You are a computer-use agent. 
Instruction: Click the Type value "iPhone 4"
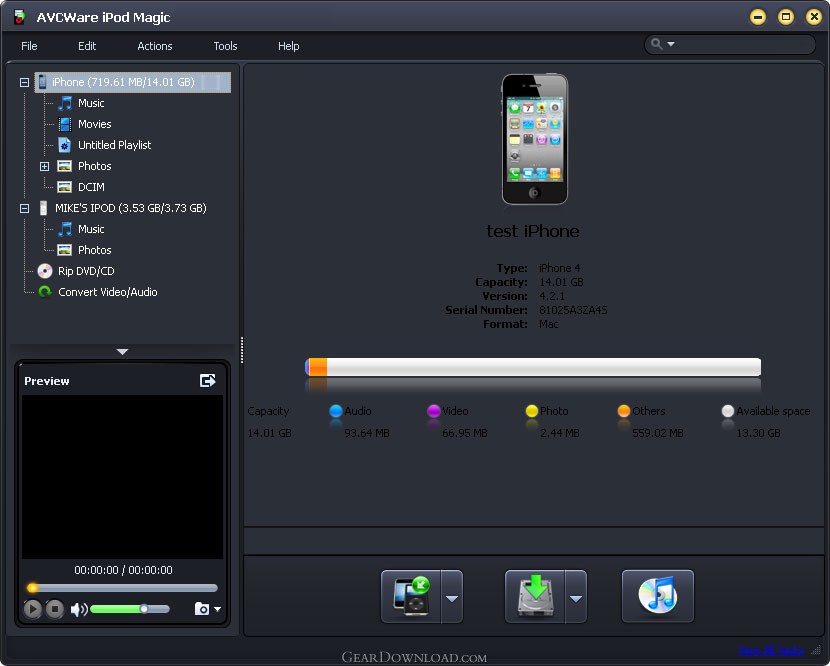point(560,268)
